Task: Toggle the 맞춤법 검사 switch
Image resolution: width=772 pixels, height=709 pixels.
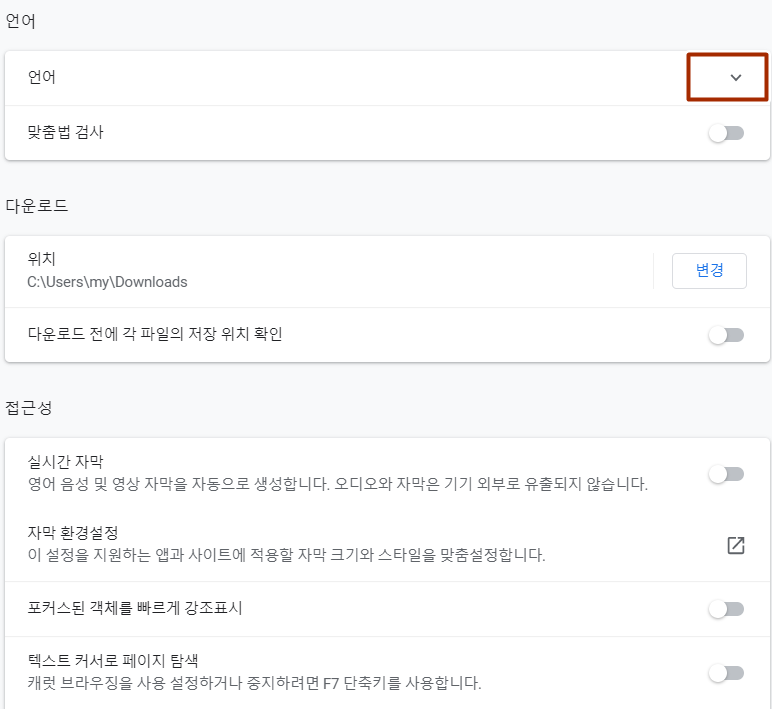Action: click(x=726, y=133)
